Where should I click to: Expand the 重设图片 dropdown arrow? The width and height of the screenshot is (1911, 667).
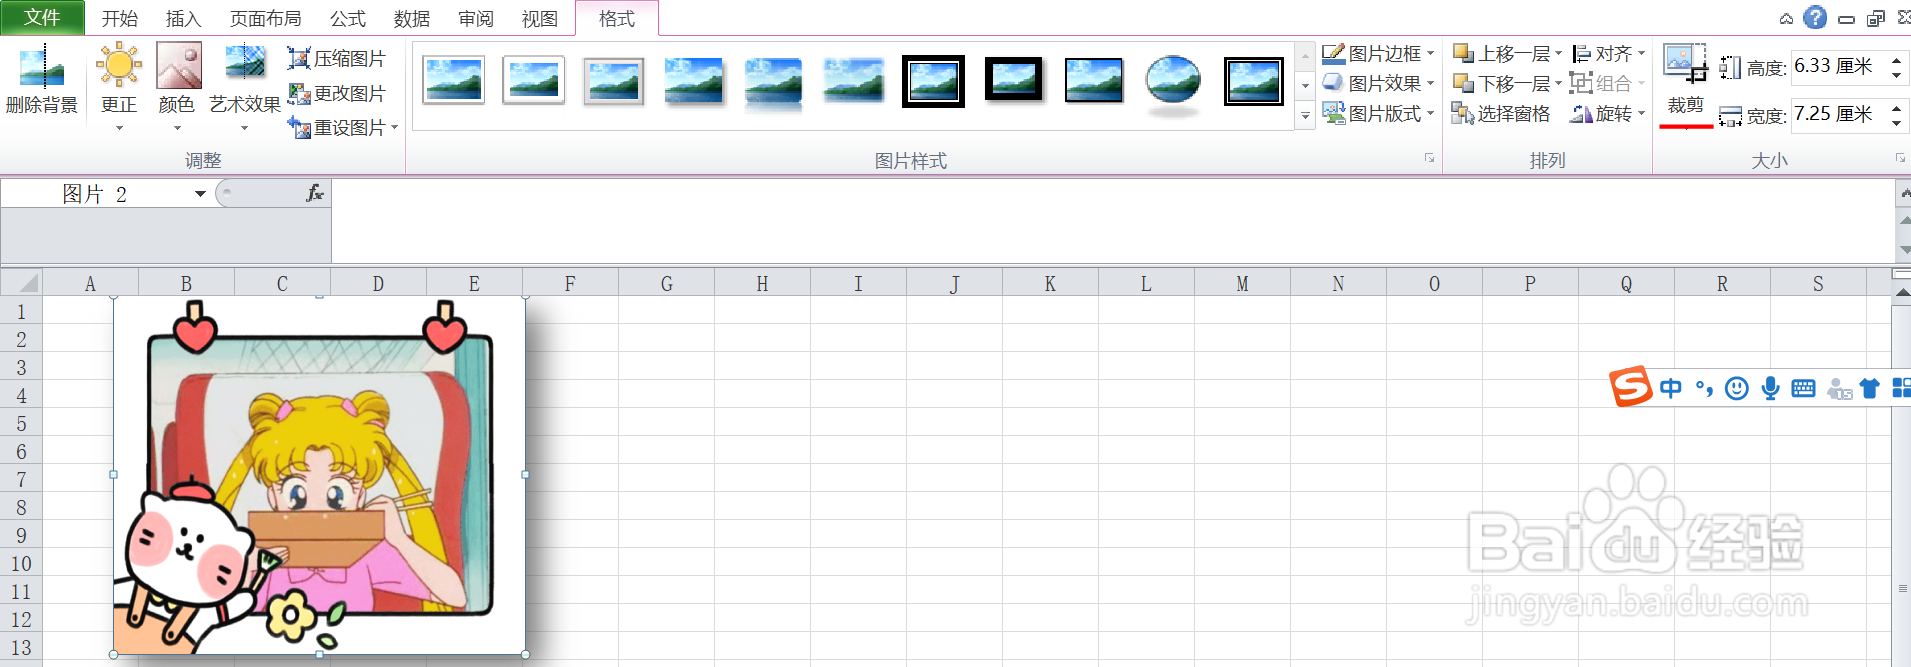395,128
